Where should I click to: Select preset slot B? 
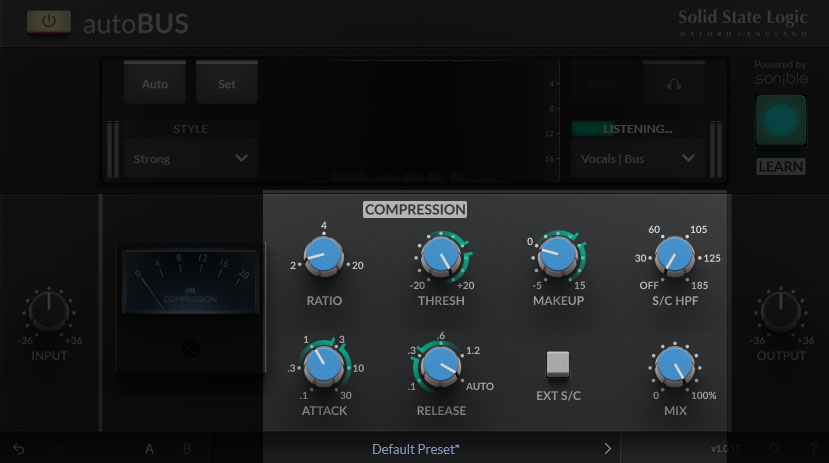[x=186, y=449]
